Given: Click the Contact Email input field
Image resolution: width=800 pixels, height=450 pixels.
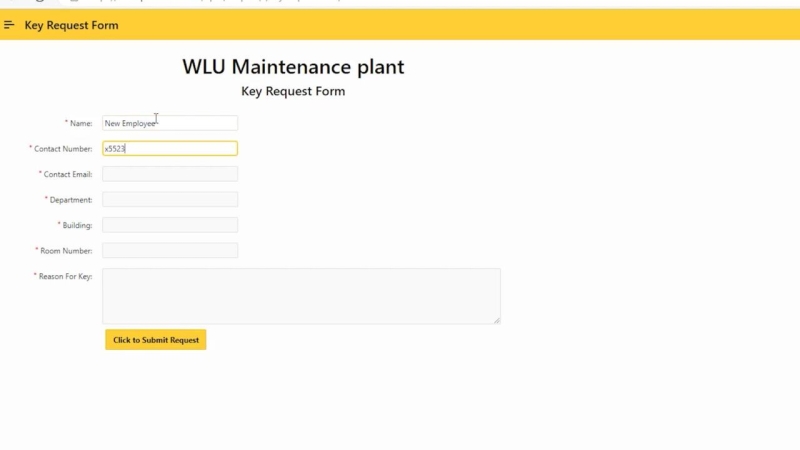Looking at the screenshot, I should 170,174.
